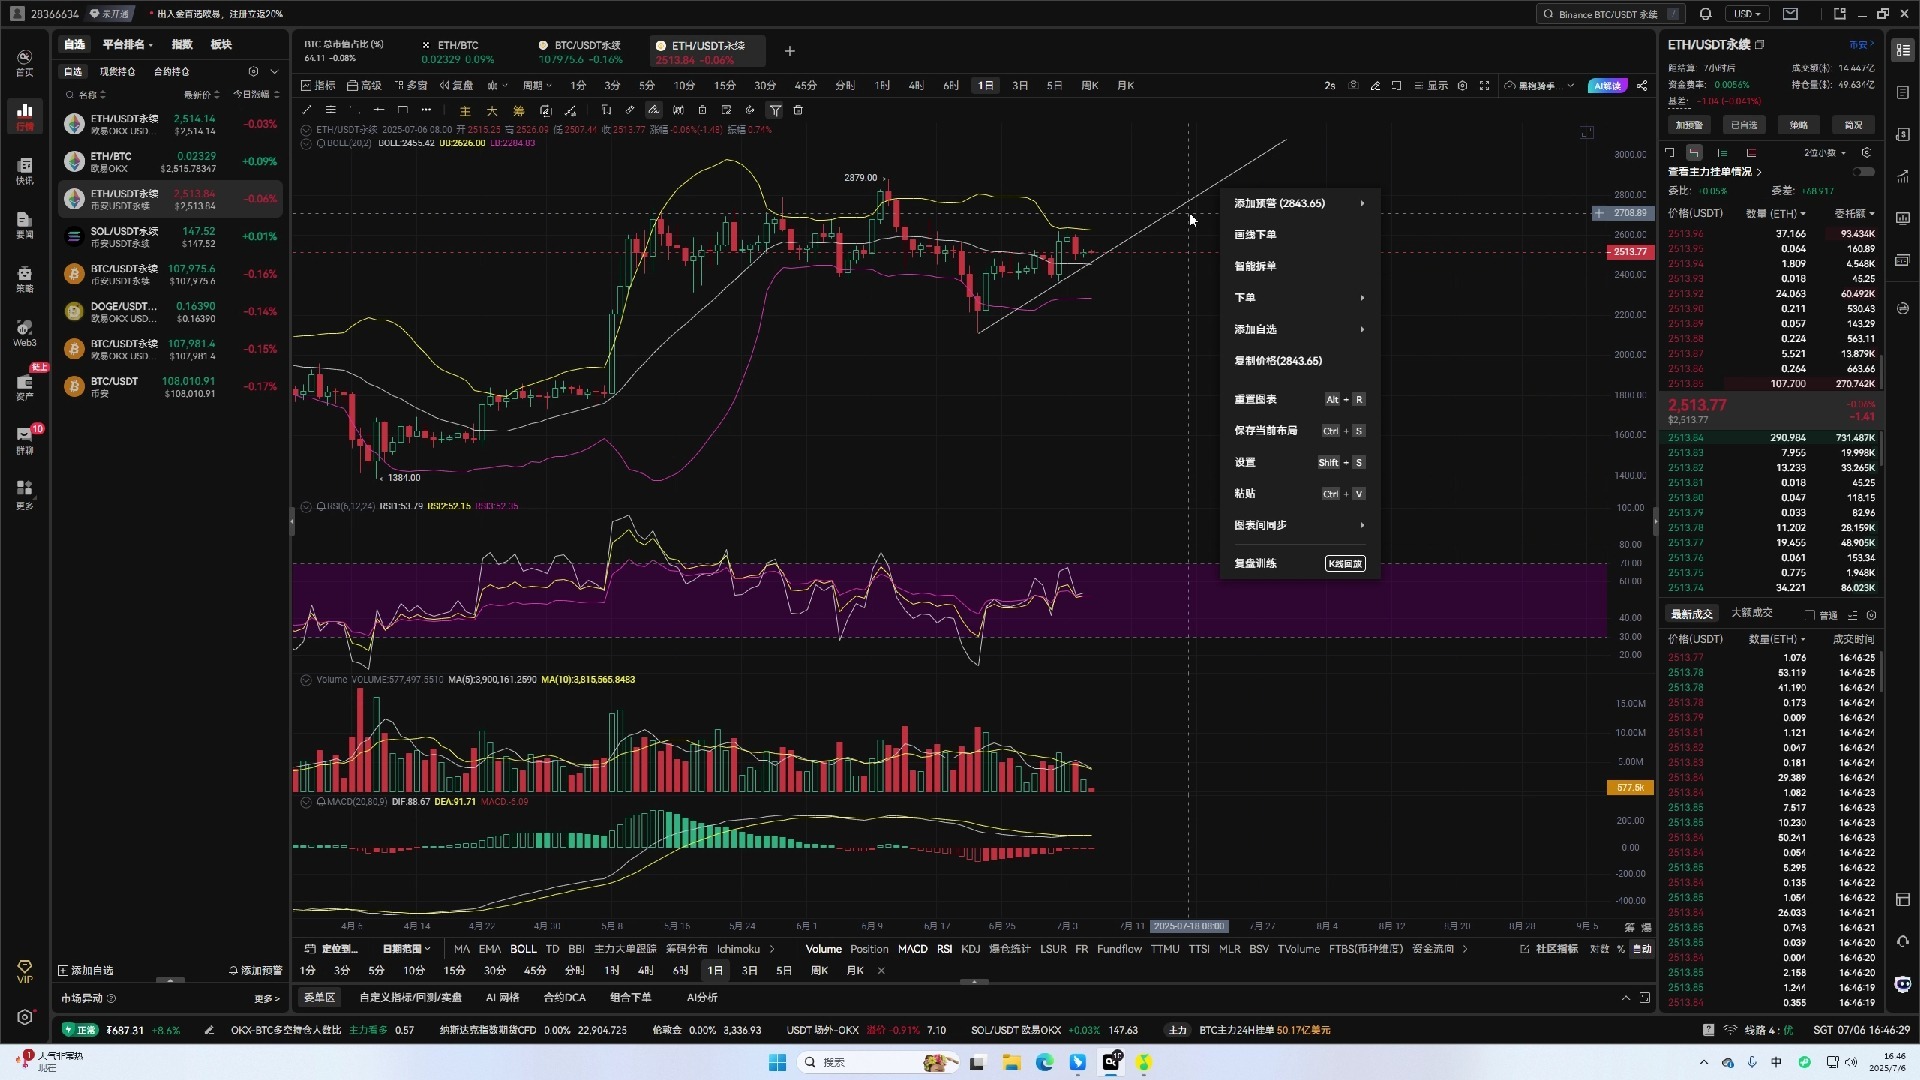1920x1080 pixels.
Task: Click the 加预警 button
Action: click(1689, 125)
